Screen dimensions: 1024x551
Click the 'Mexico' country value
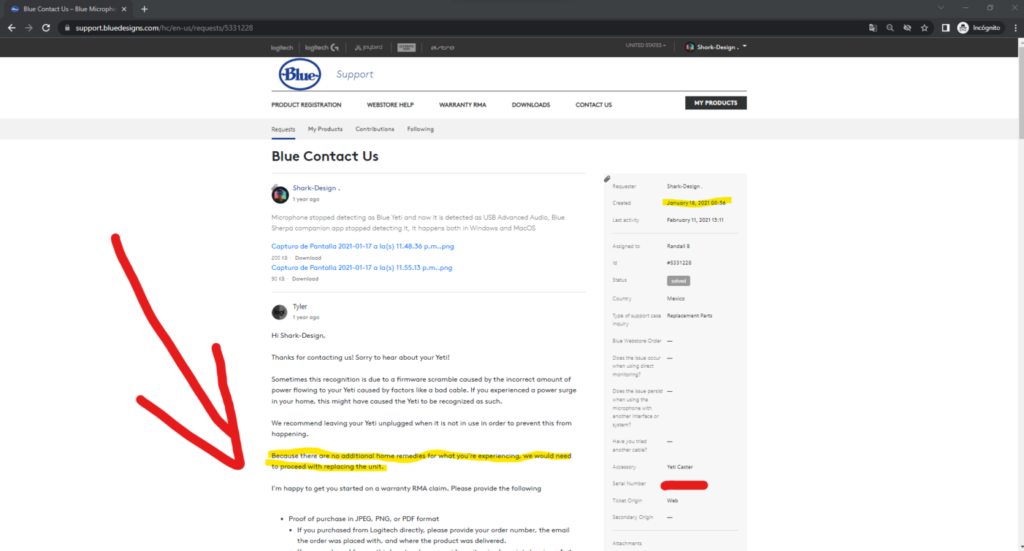pyautogui.click(x=675, y=298)
